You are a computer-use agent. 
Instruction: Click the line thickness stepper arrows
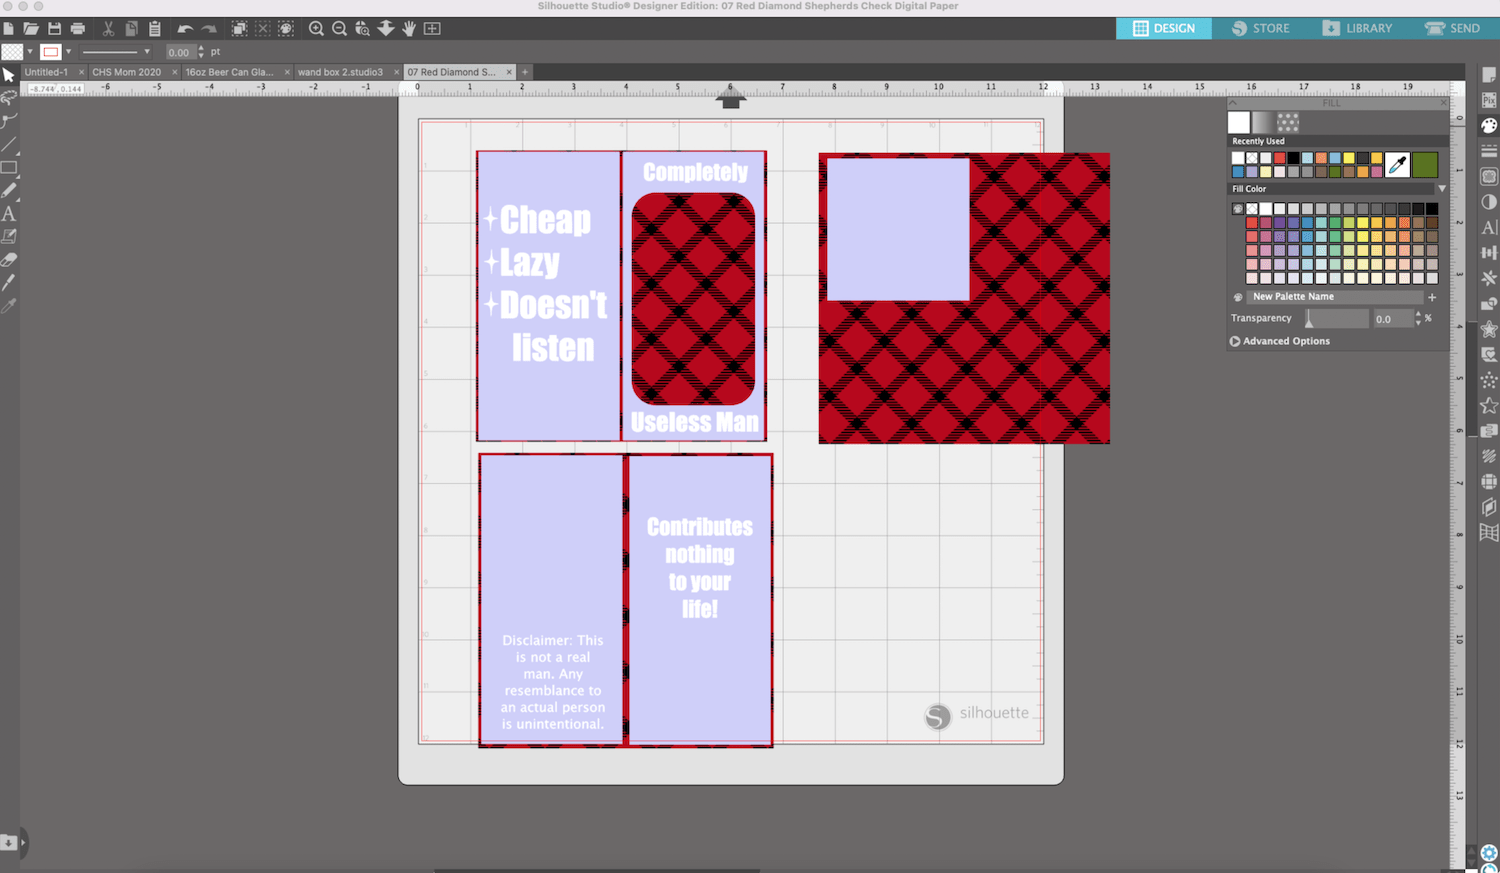[201, 52]
